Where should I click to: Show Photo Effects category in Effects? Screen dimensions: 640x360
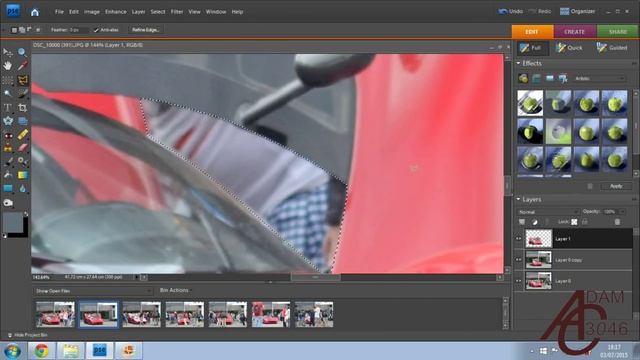550,78
